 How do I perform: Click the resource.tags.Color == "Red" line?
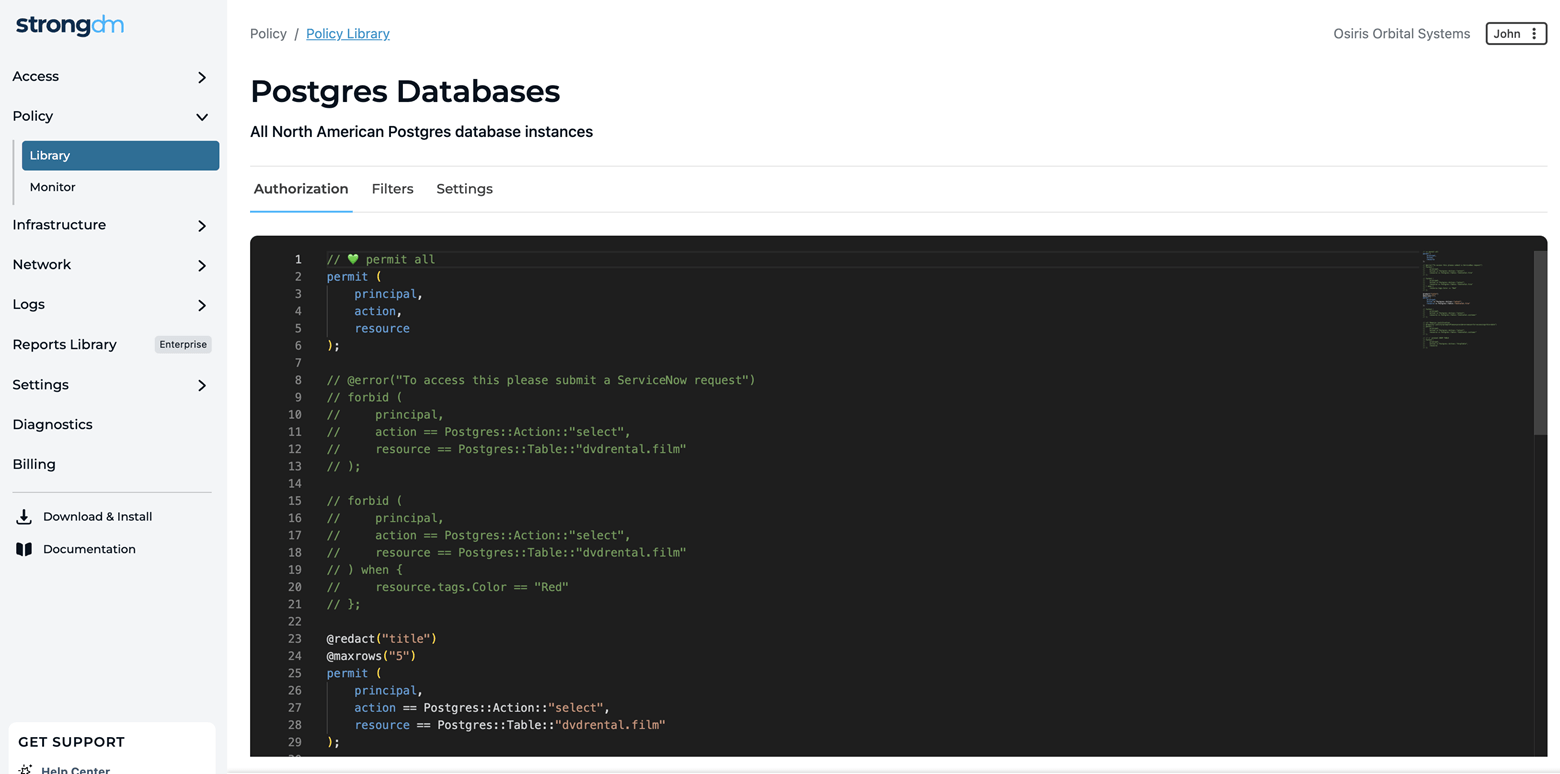448,587
